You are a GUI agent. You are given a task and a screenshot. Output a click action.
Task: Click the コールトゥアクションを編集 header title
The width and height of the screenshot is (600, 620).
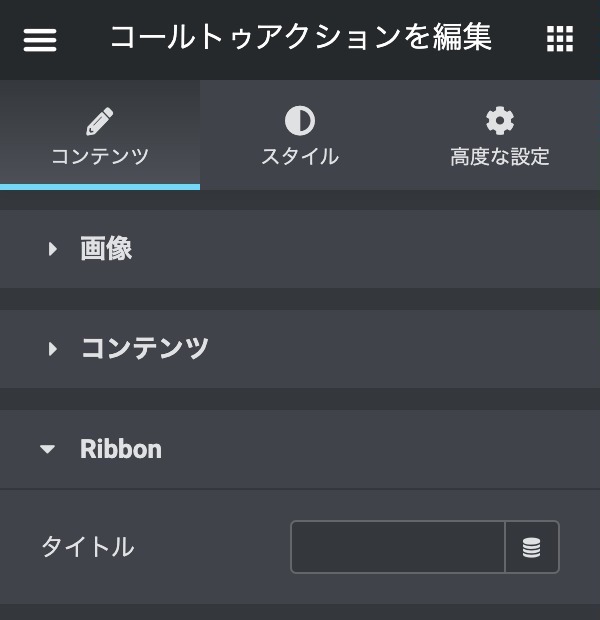click(300, 38)
